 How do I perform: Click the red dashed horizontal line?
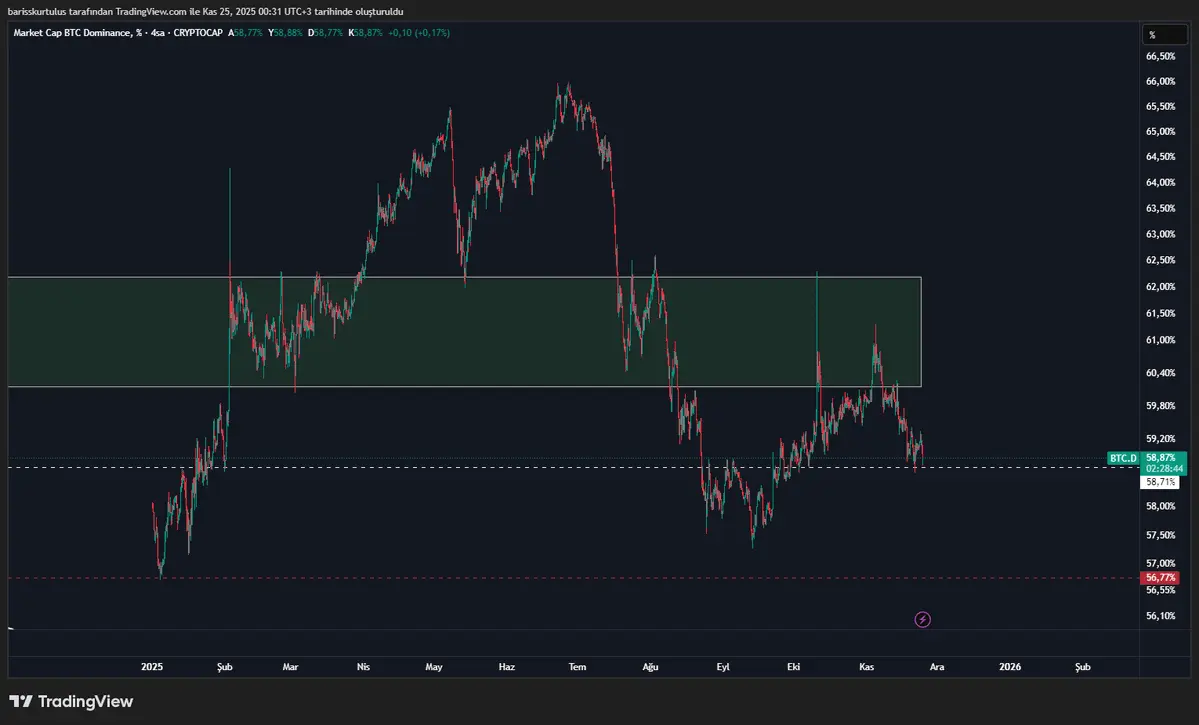[574, 578]
